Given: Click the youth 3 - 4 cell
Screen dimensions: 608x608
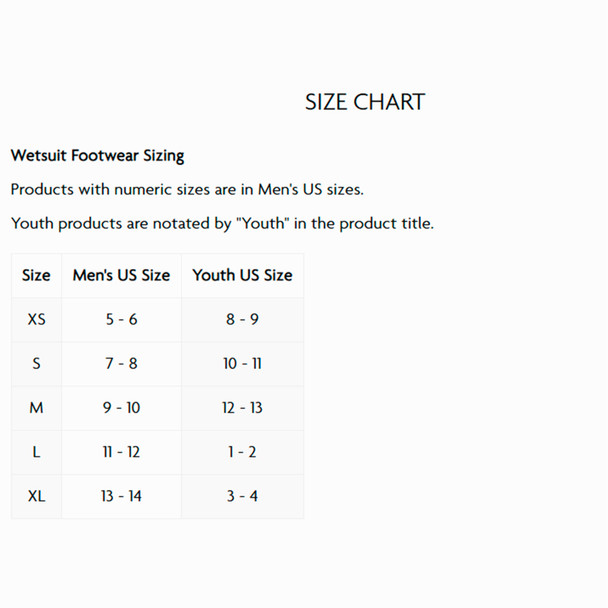Looking at the screenshot, I should tap(242, 496).
